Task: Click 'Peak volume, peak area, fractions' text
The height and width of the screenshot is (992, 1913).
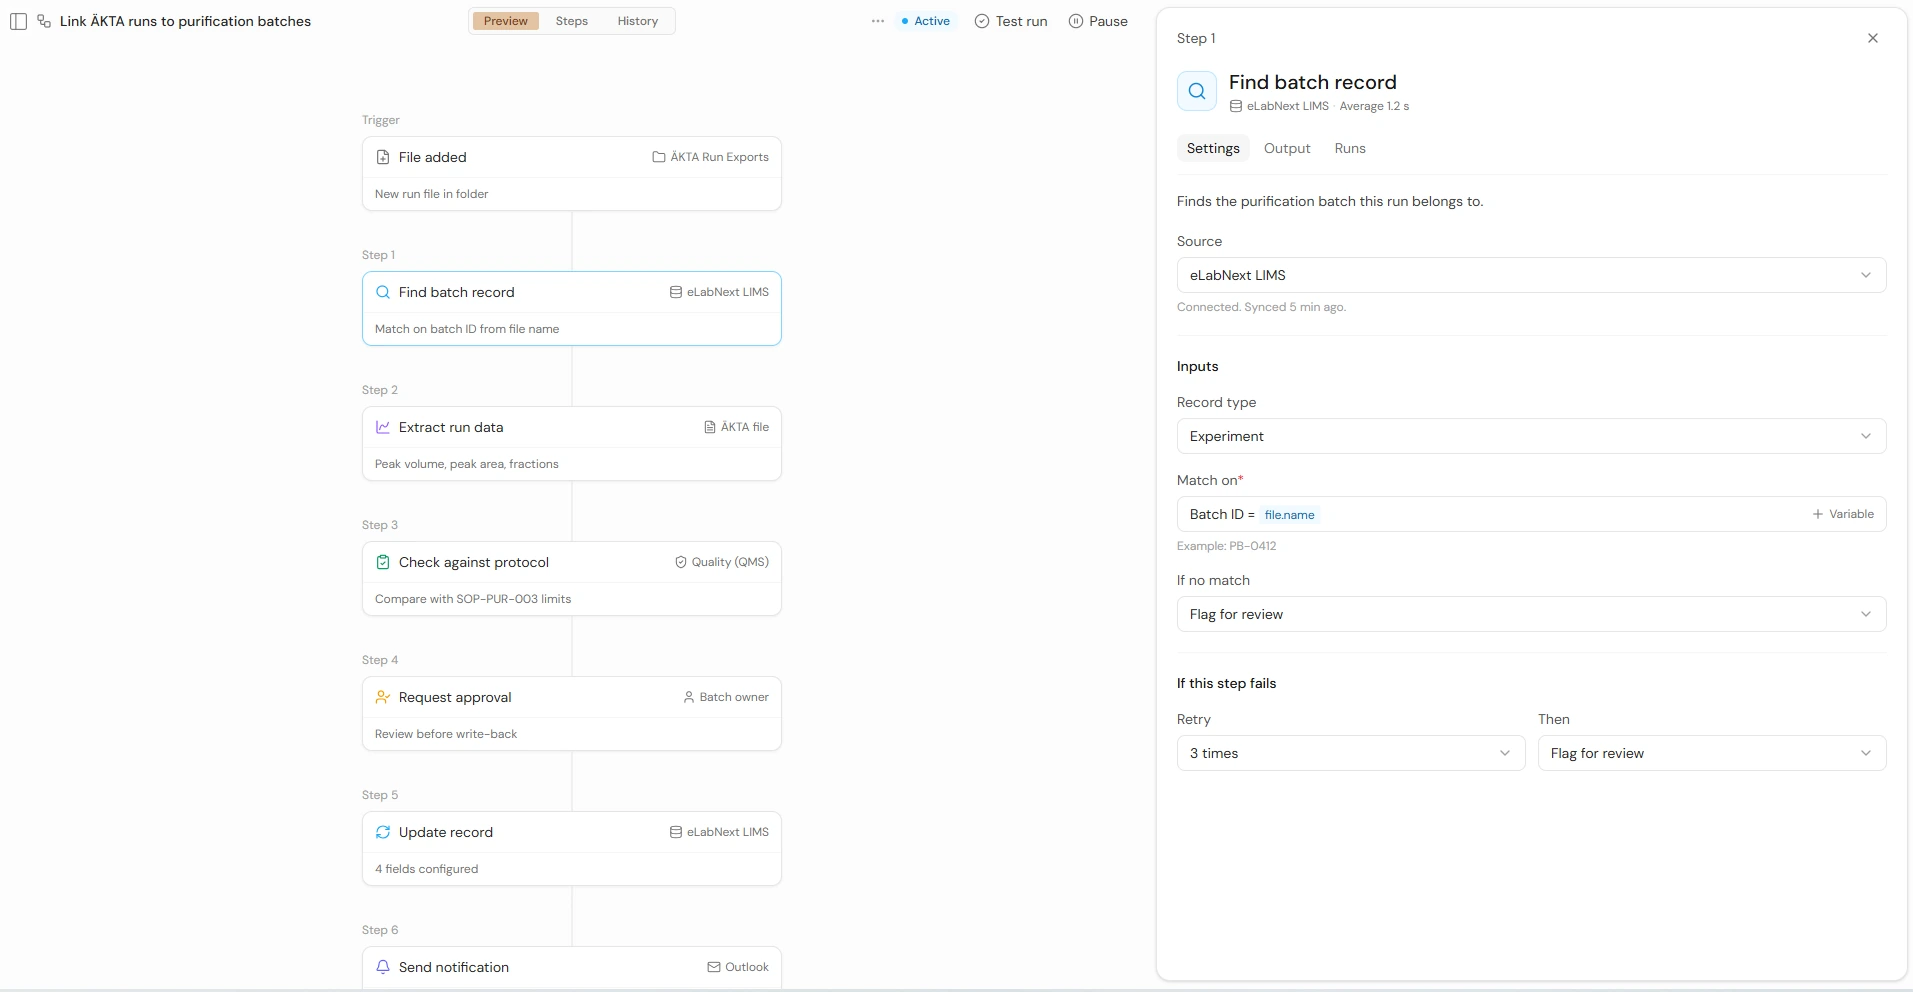Action: pos(467,464)
